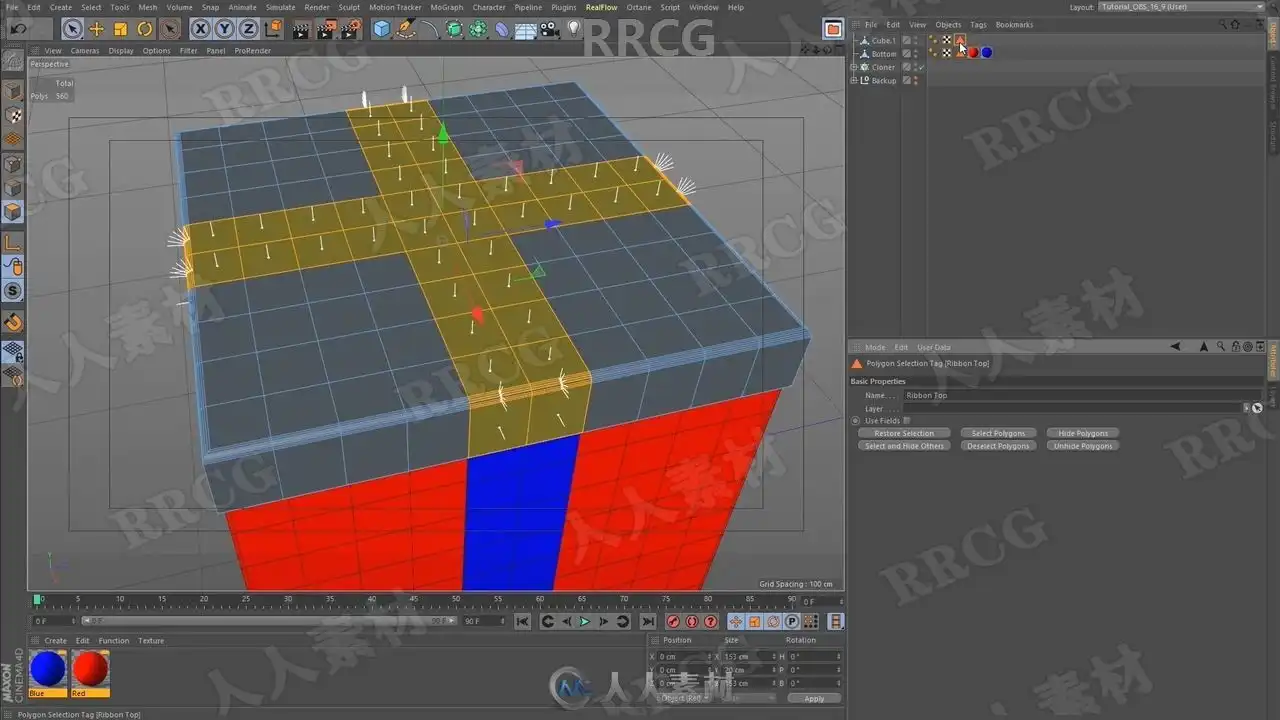
Task: Click the Layer field
Action: point(1073,408)
